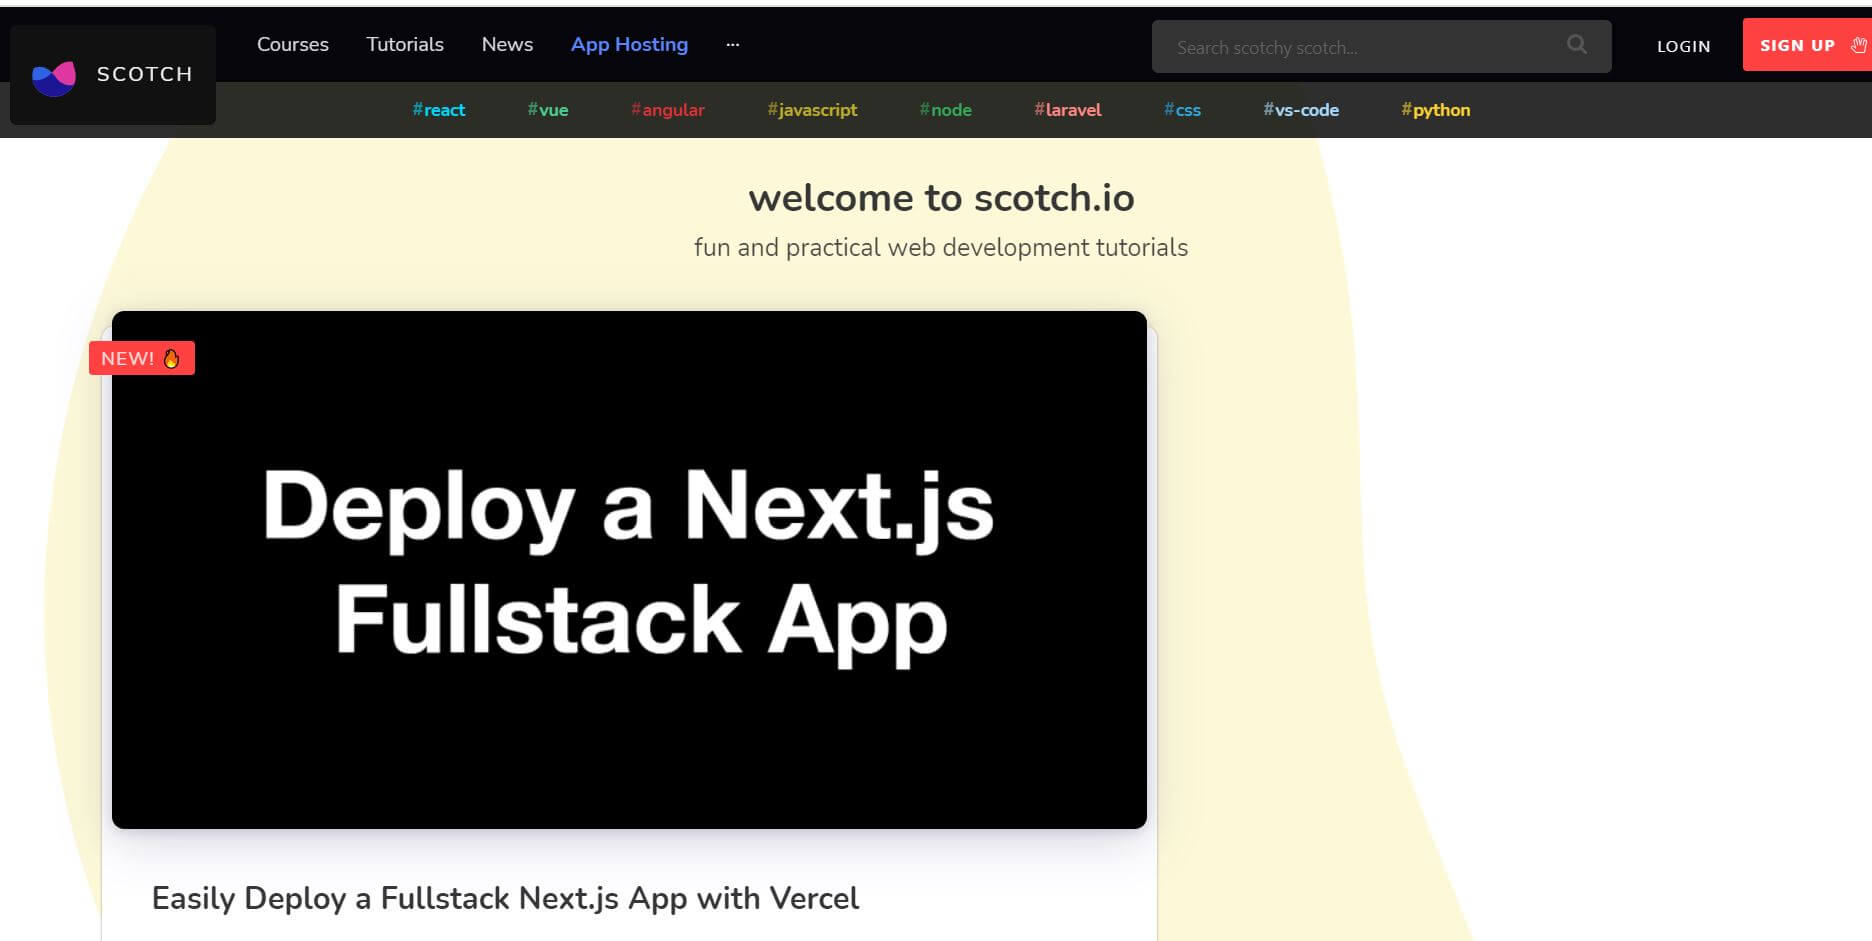Select the #angular tag
The height and width of the screenshot is (941, 1872).
[x=668, y=110]
